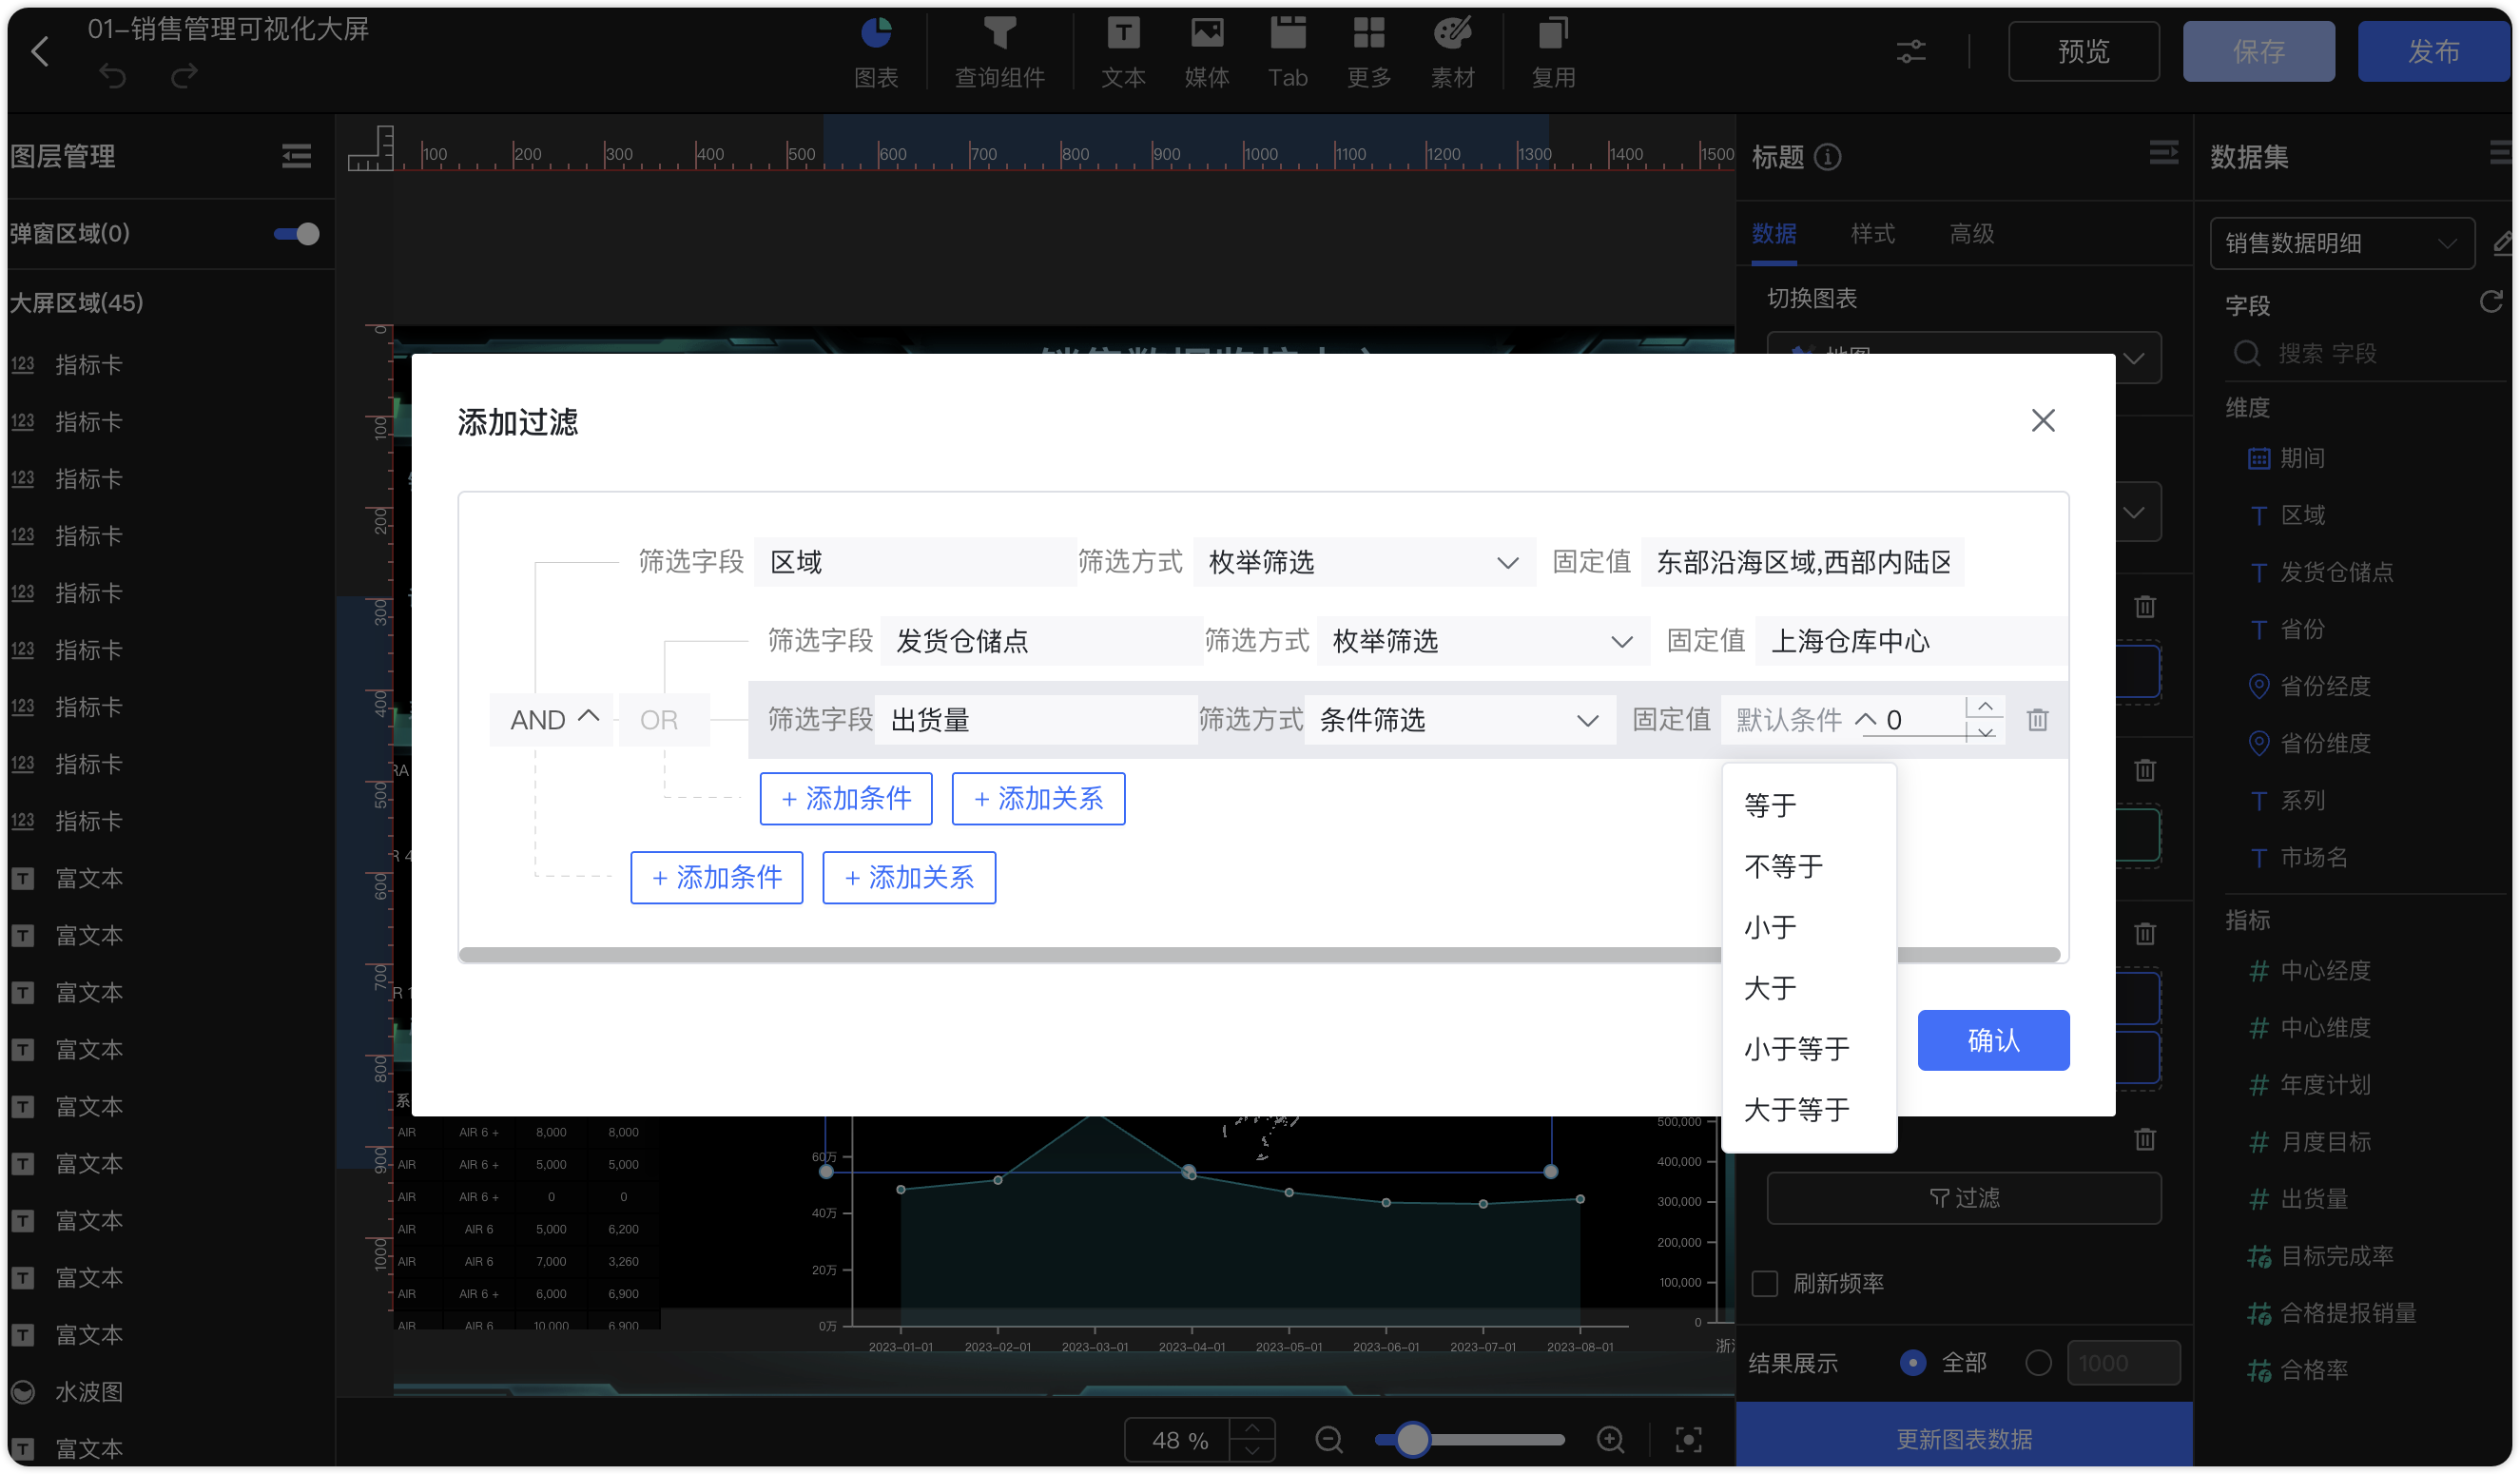Delete the 出货量 filter condition row
2520x1474 pixels.
[2037, 719]
